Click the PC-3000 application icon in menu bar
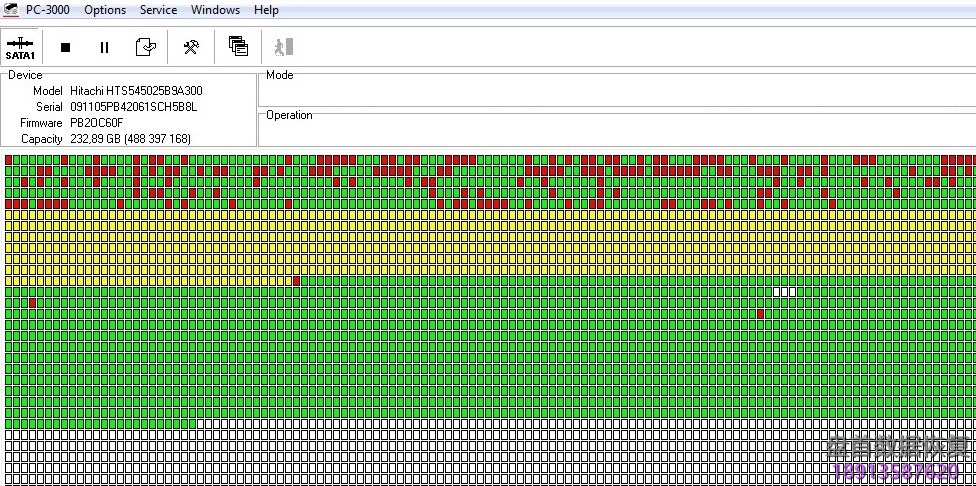Viewport: 976px width, 486px height. click(x=11, y=9)
